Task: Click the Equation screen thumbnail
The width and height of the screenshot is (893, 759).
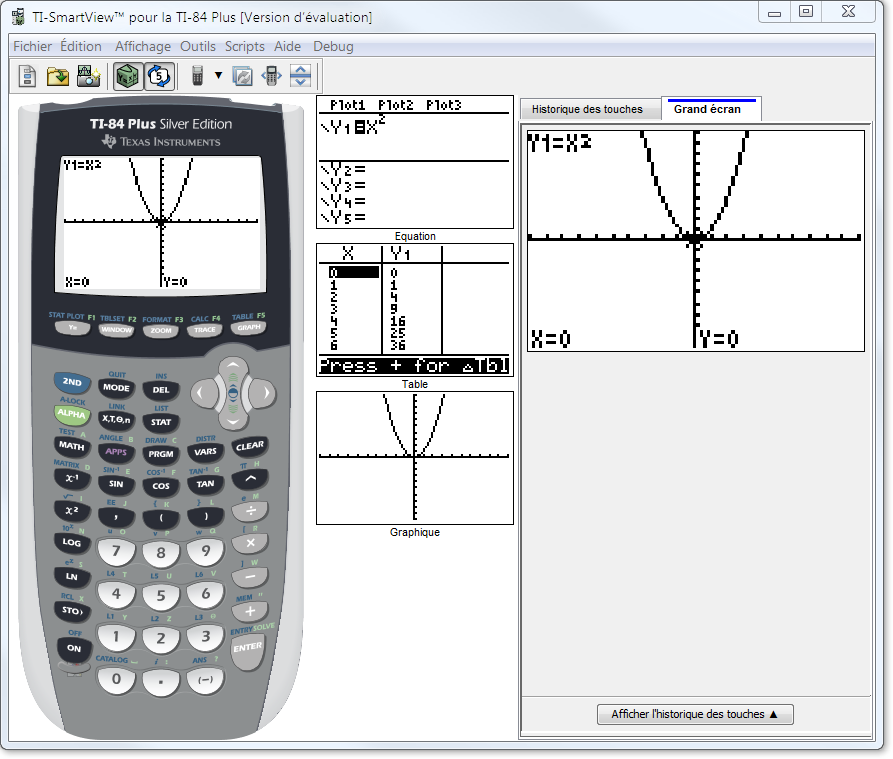Action: coord(415,162)
